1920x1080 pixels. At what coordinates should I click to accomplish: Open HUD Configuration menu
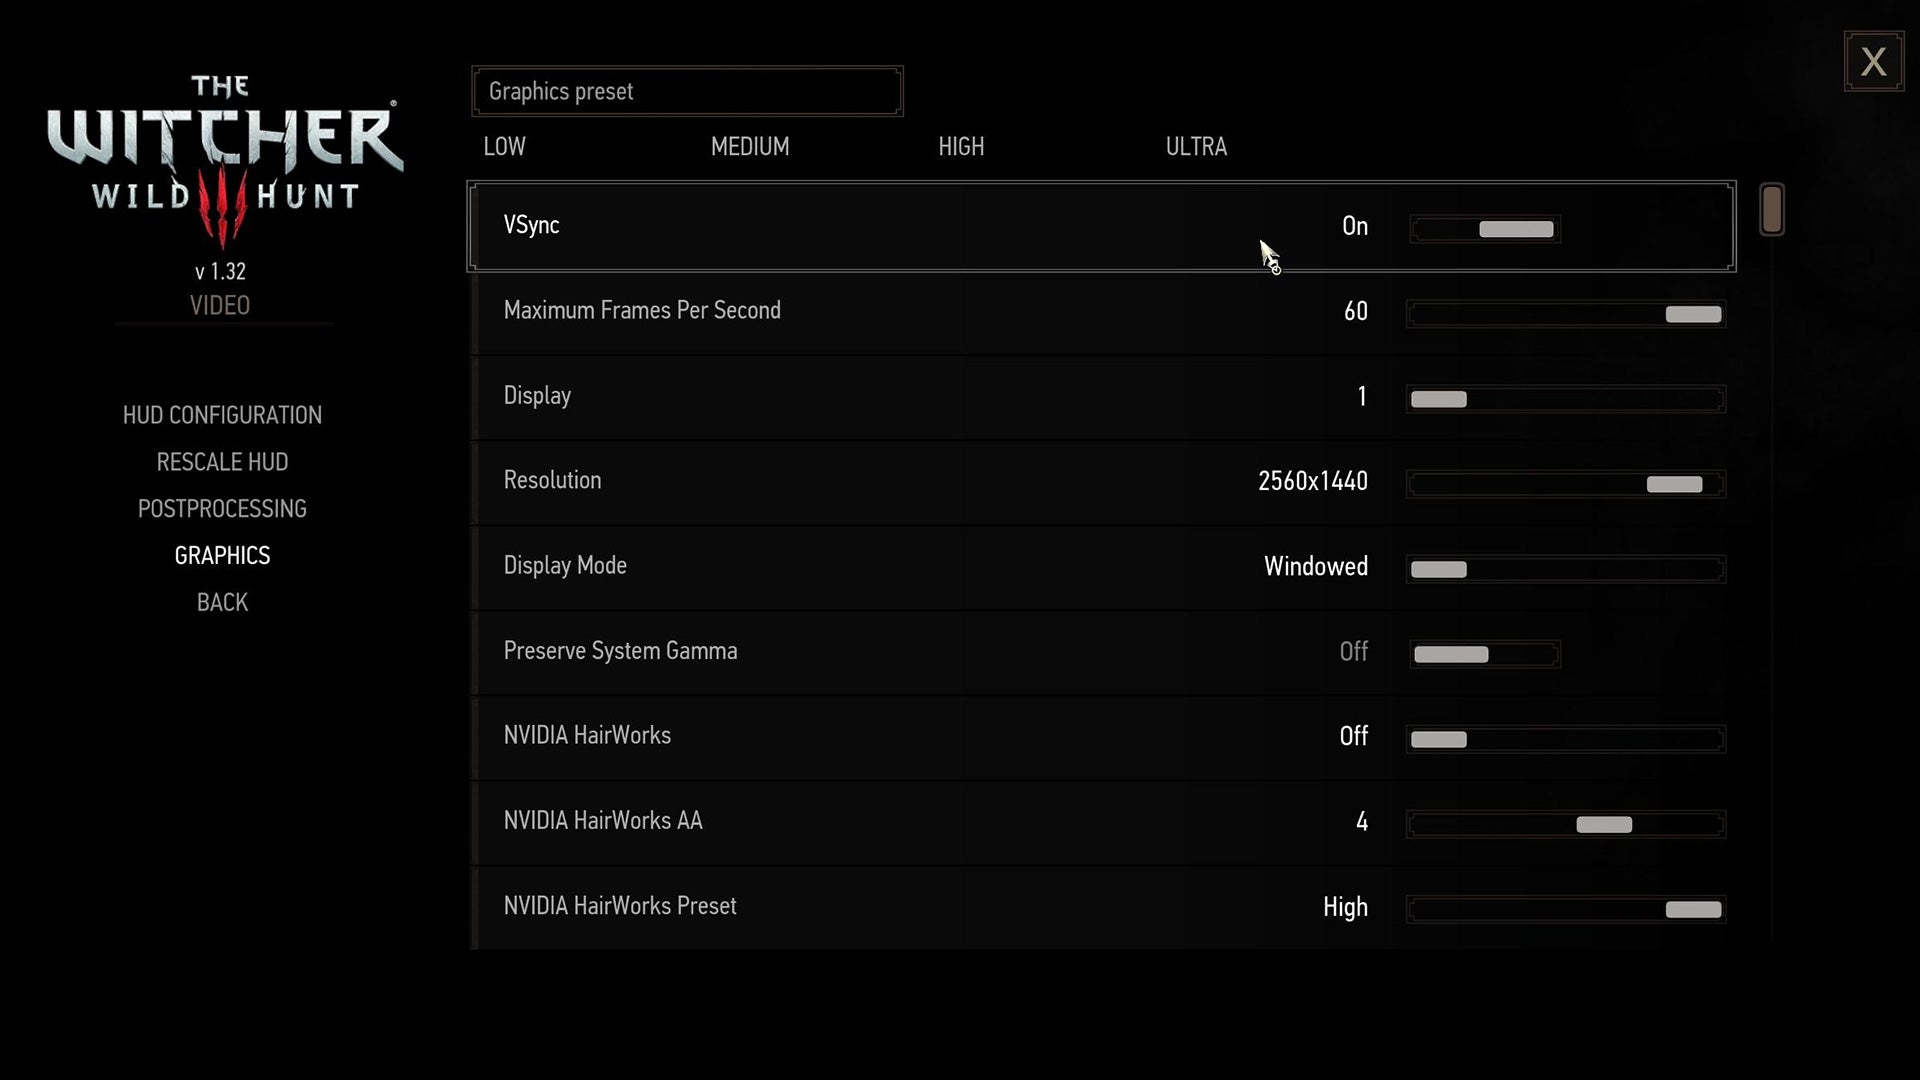click(x=222, y=415)
